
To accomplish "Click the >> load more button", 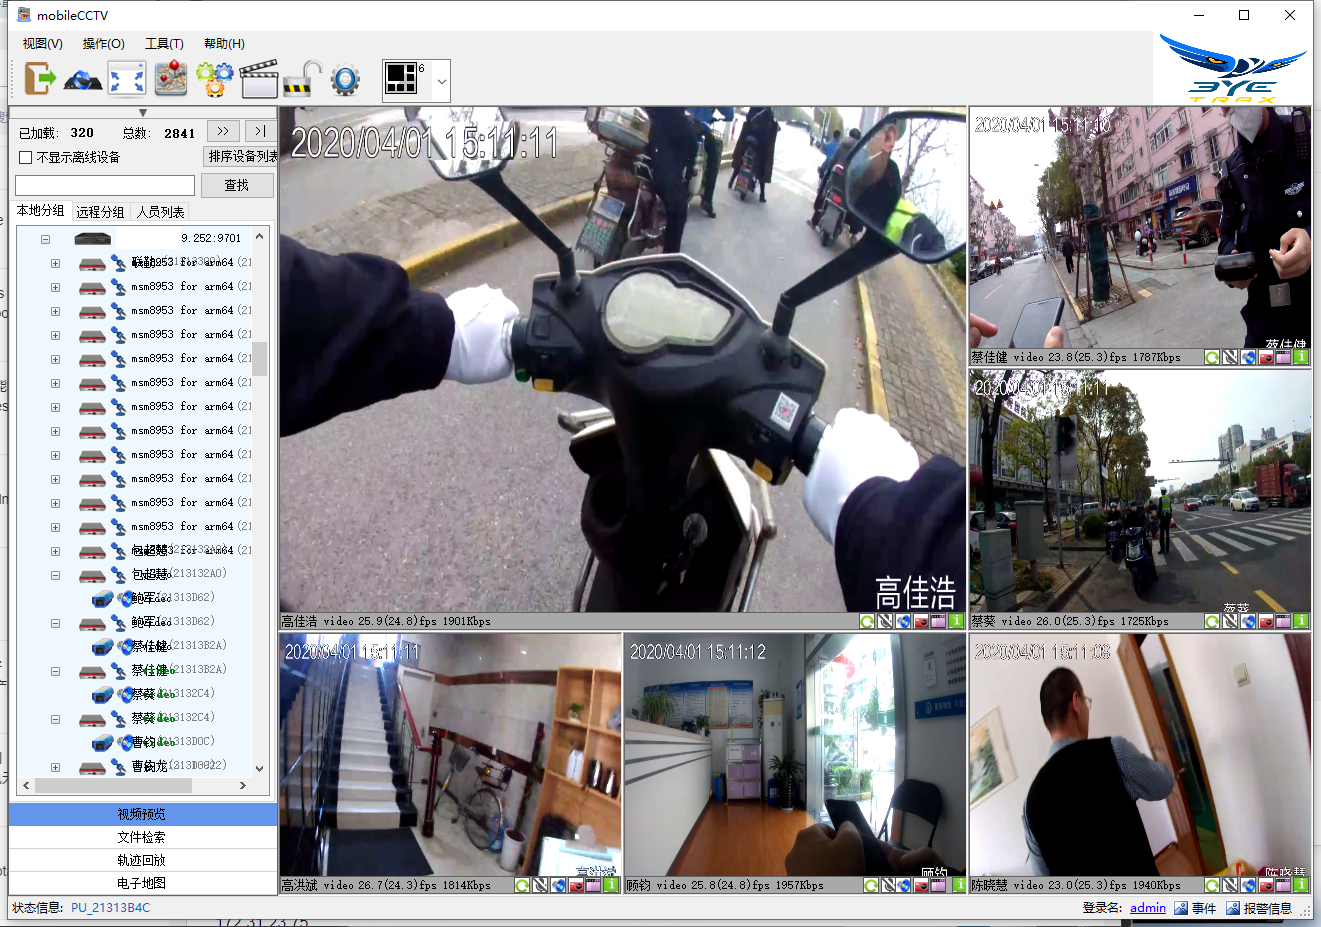I will (x=223, y=131).
